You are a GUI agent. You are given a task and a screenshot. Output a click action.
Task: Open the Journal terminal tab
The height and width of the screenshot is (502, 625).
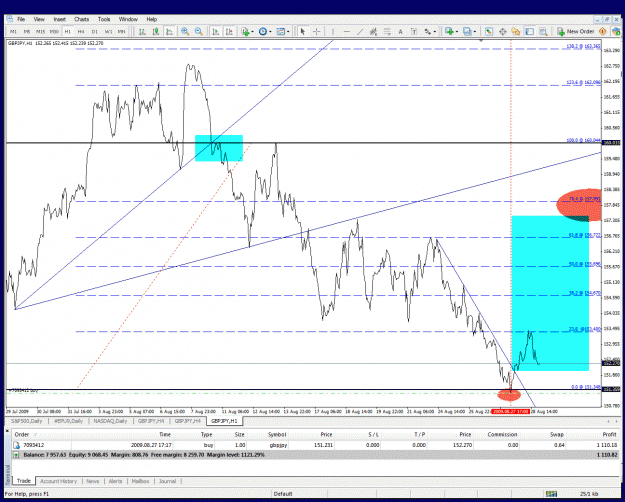[x=167, y=481]
